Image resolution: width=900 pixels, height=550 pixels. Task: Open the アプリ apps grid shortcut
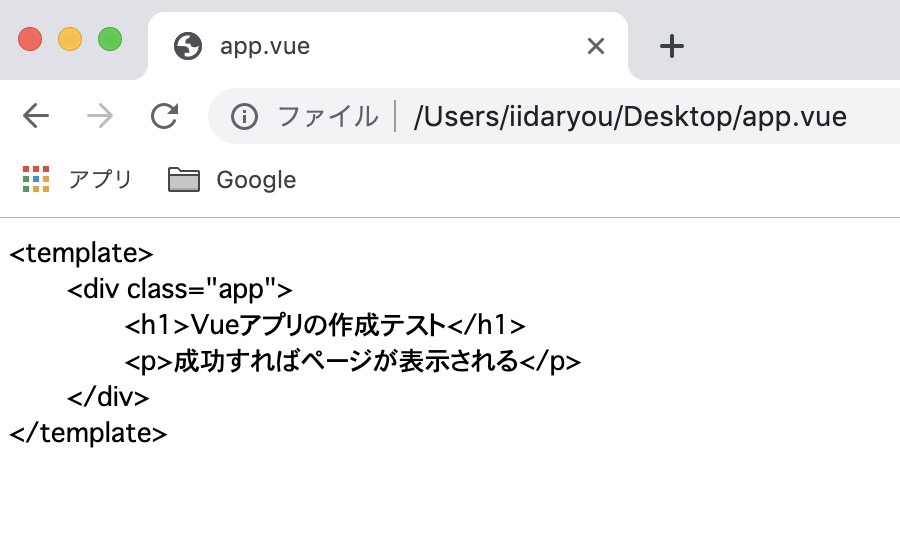pyautogui.click(x=77, y=179)
